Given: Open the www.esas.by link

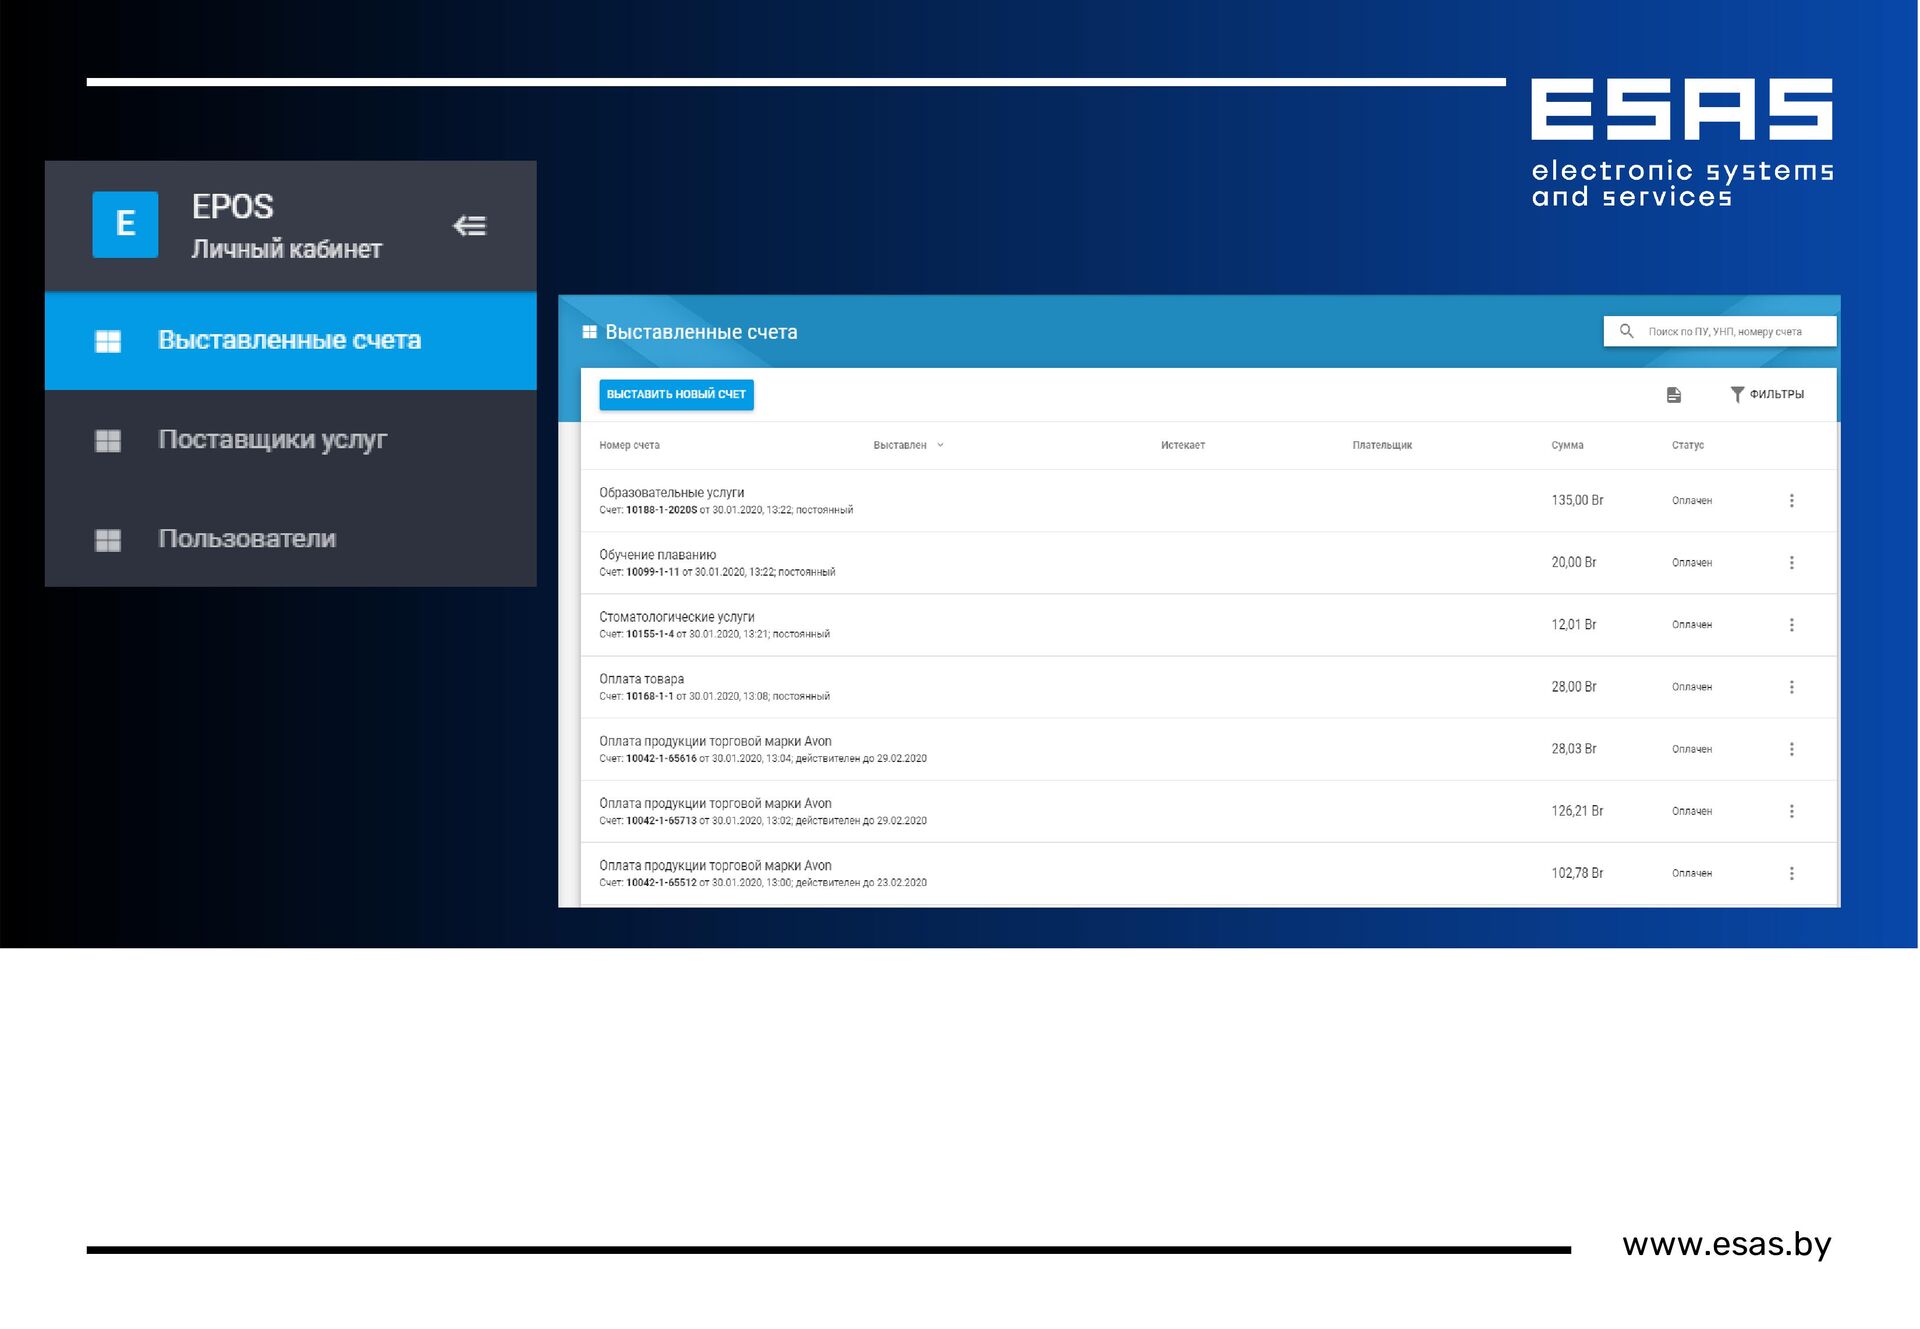Looking at the screenshot, I should pyautogui.click(x=1726, y=1244).
